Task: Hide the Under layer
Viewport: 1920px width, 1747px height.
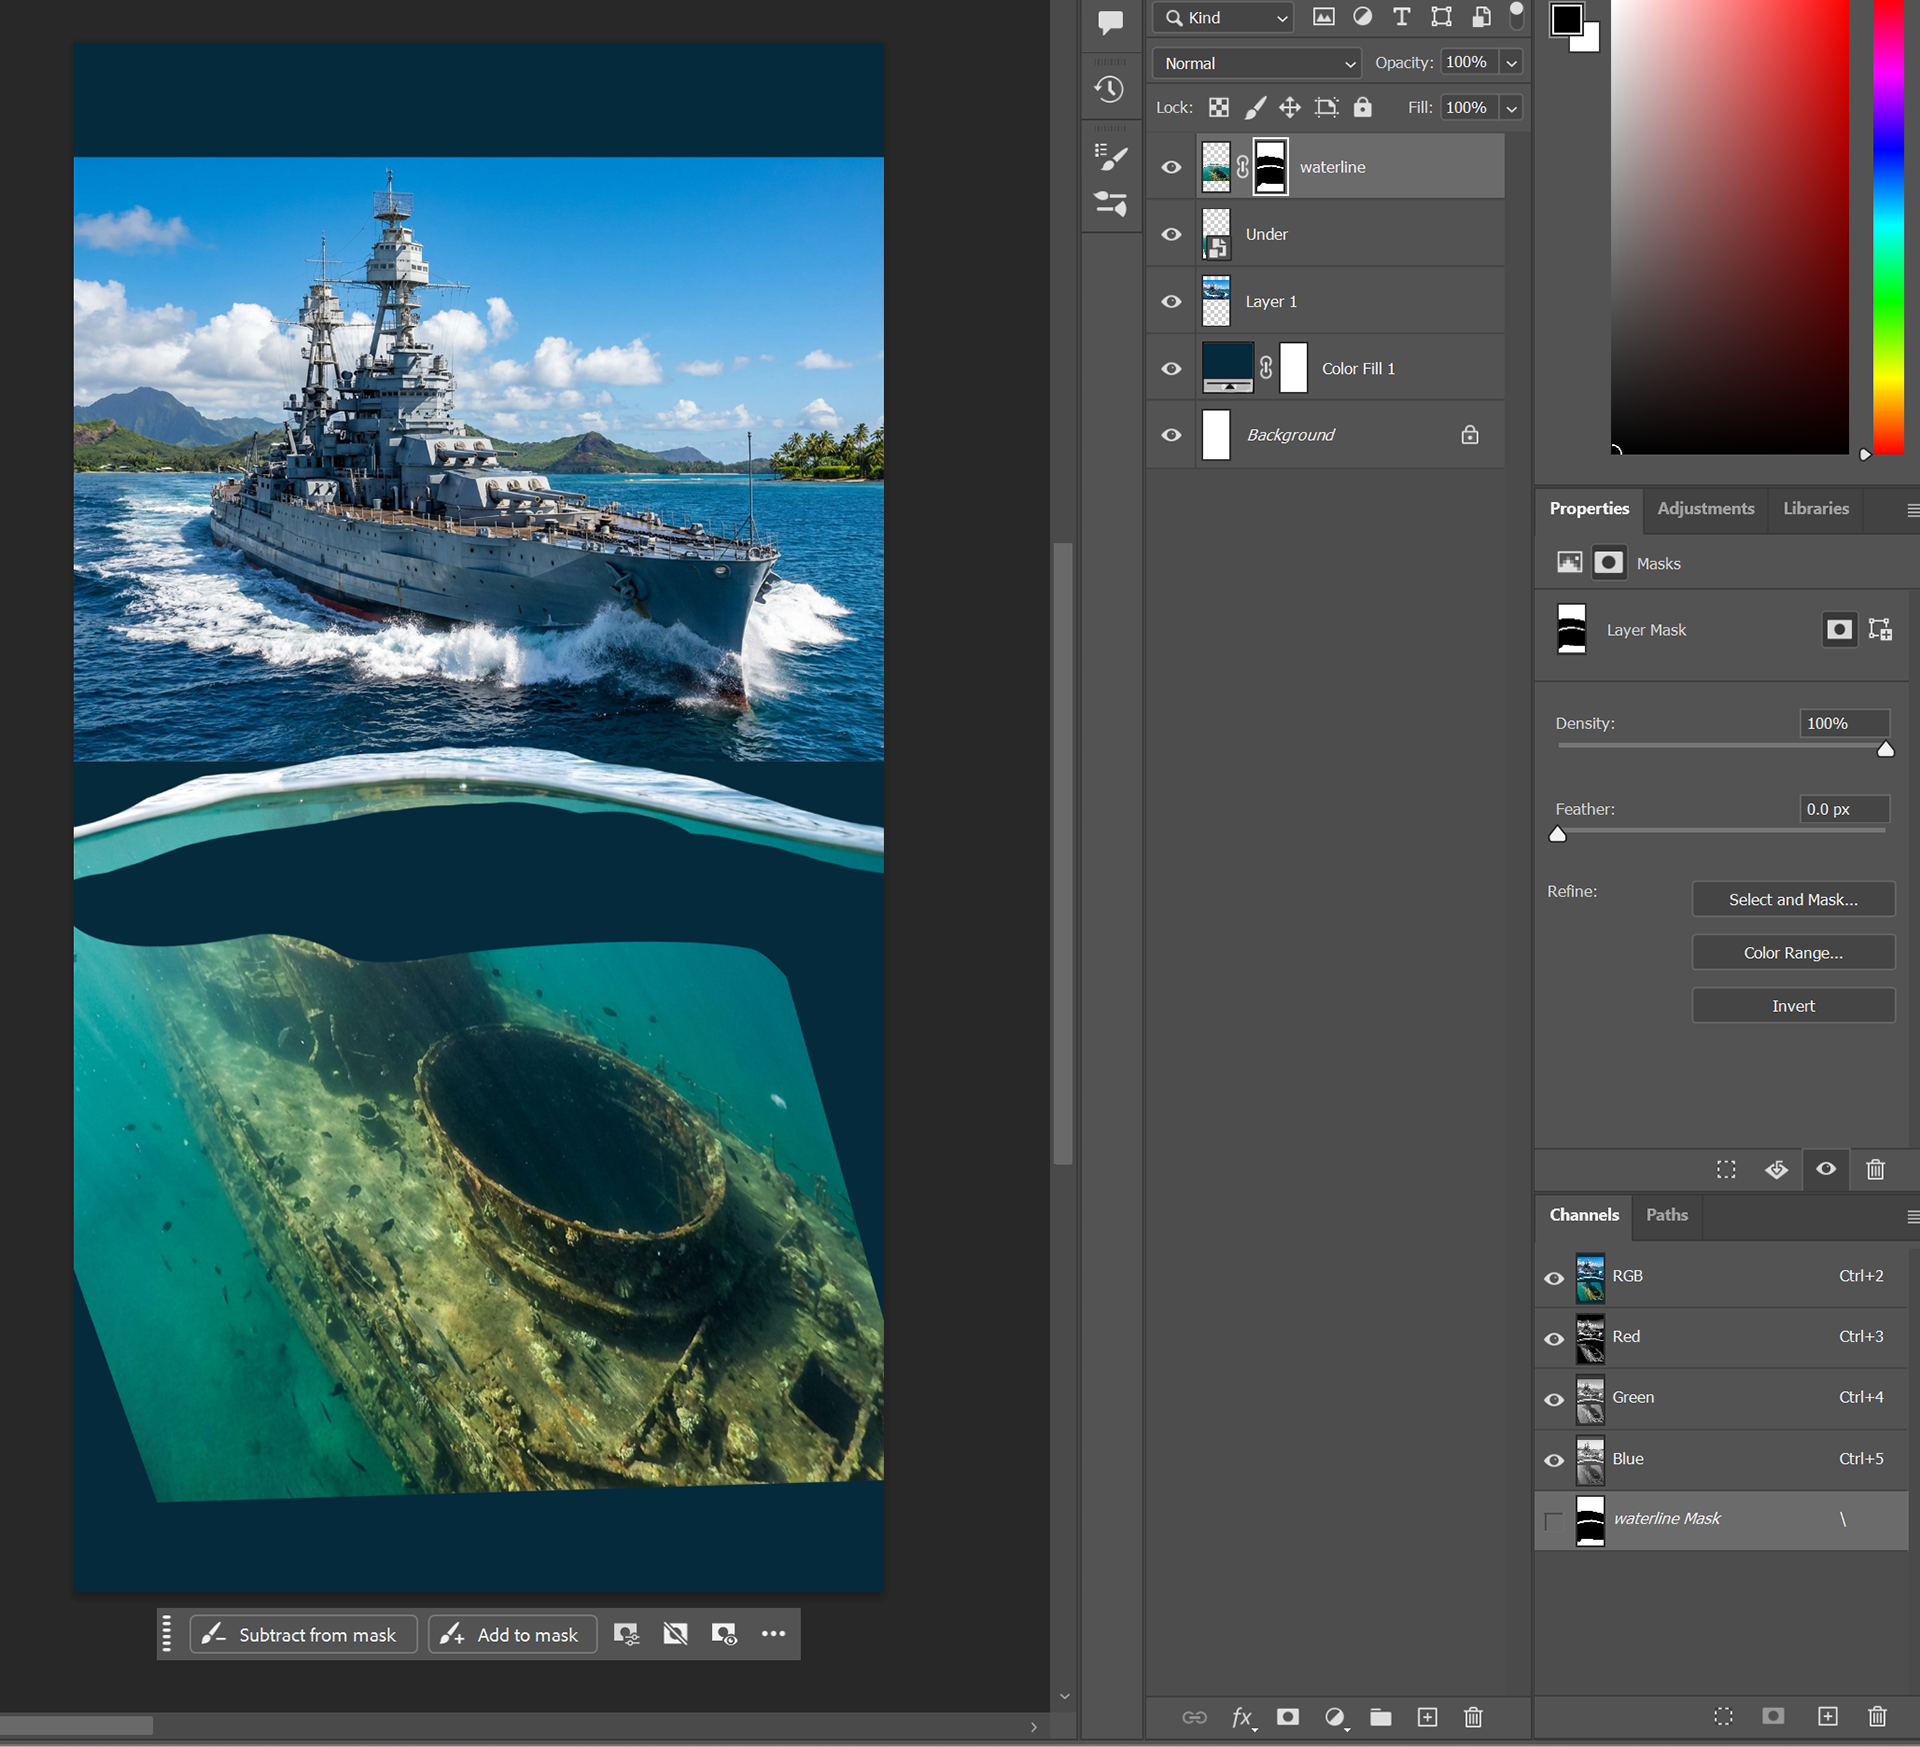Action: tap(1171, 234)
